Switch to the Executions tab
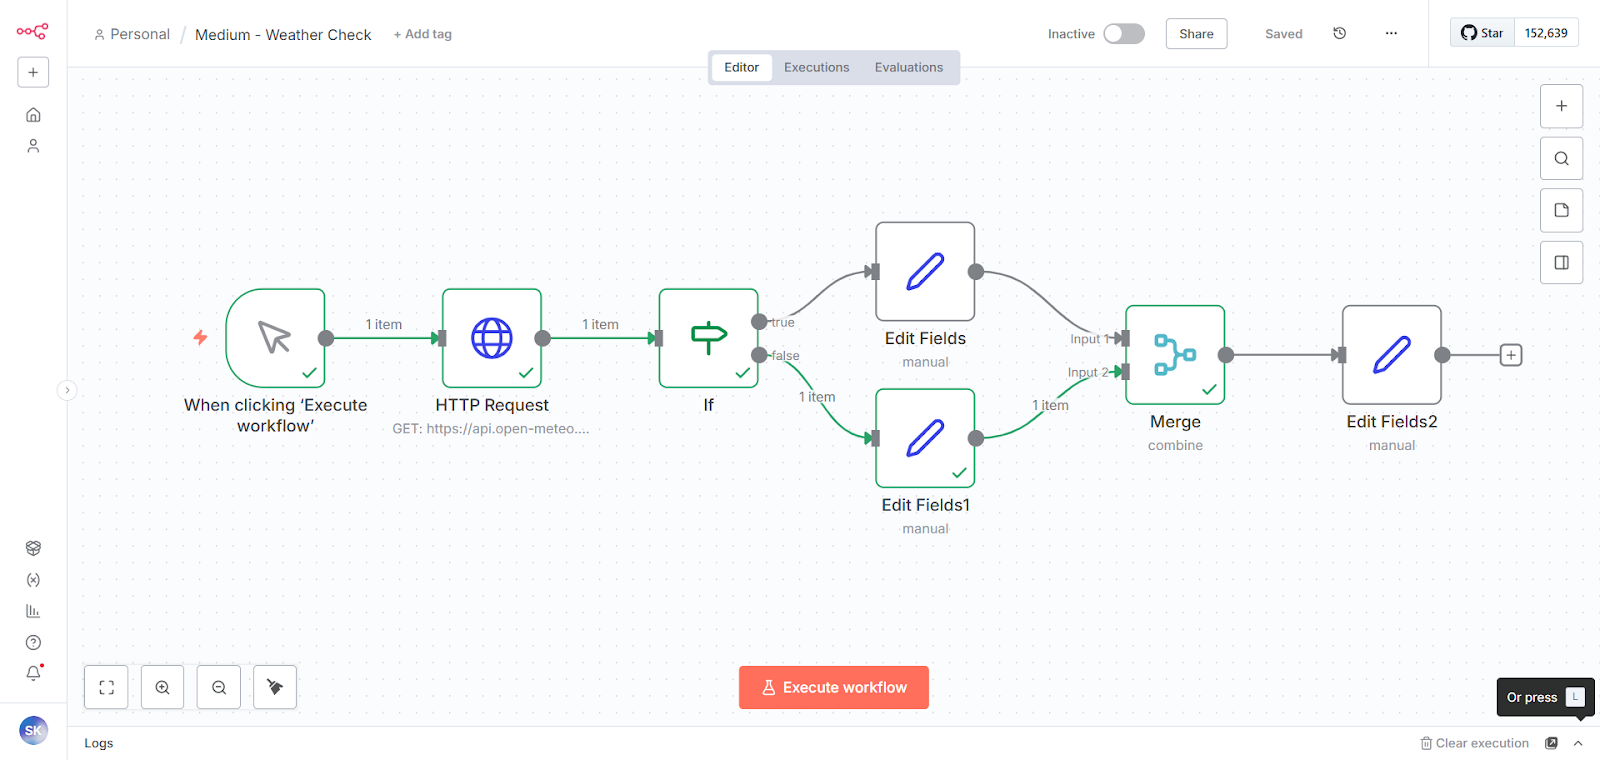 click(817, 67)
